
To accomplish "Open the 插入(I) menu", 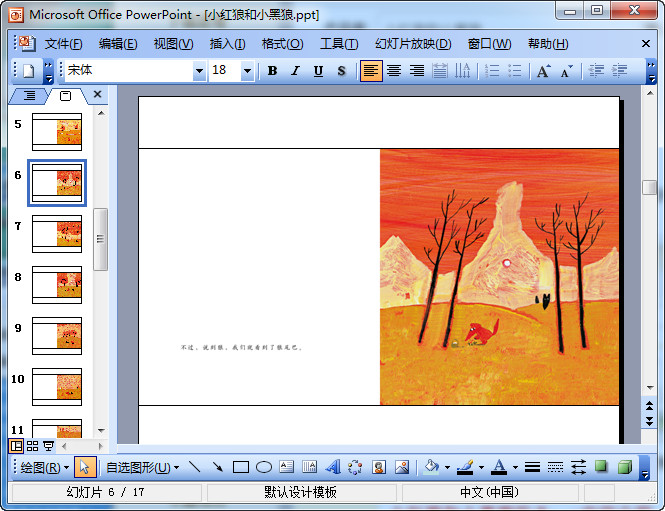I will [227, 44].
